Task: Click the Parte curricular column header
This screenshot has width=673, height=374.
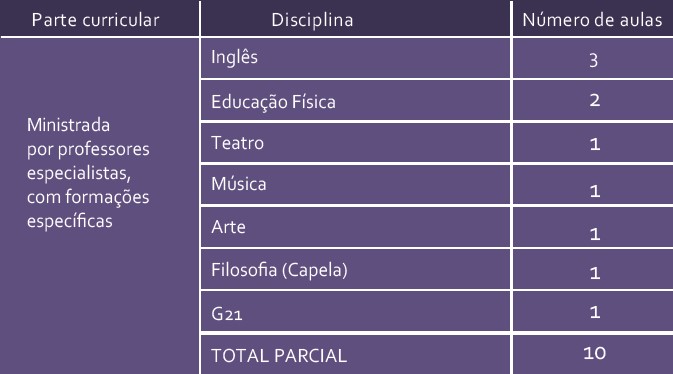Action: [99, 18]
